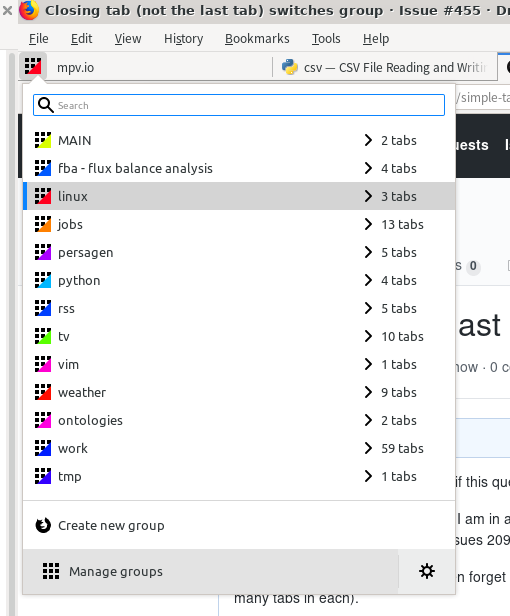
Task: Expand the vim group chevron
Action: tap(368, 364)
